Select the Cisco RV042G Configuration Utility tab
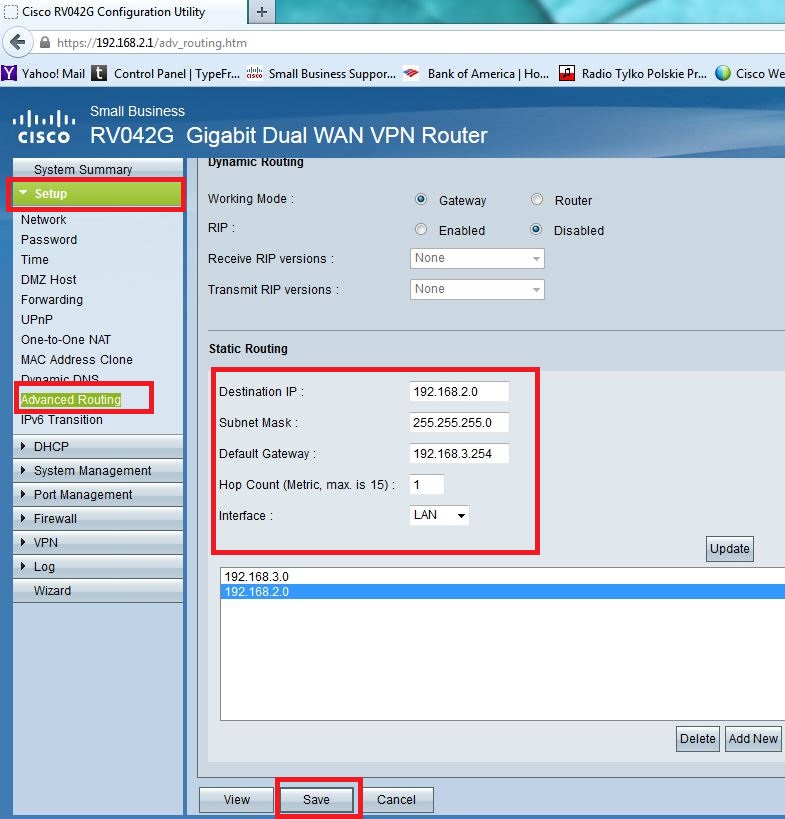Viewport: 785px width, 819px height. (x=123, y=11)
